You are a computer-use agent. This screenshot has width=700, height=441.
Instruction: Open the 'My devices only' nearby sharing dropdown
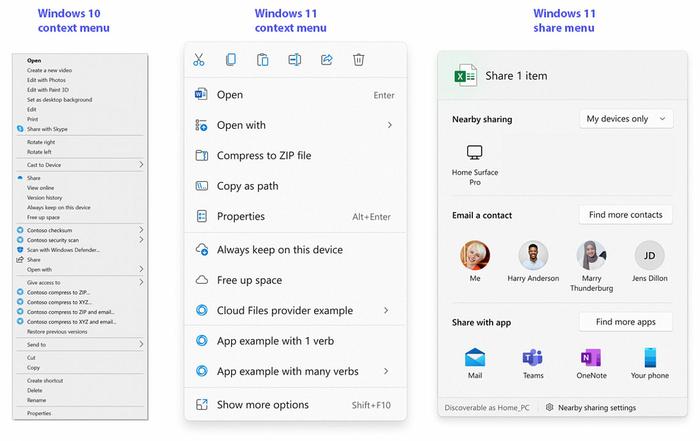click(x=626, y=119)
